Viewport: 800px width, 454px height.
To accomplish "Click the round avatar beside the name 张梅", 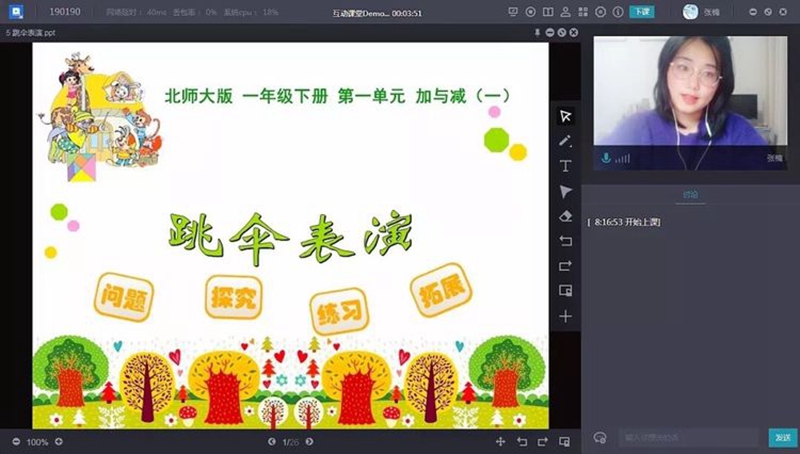I will [690, 12].
